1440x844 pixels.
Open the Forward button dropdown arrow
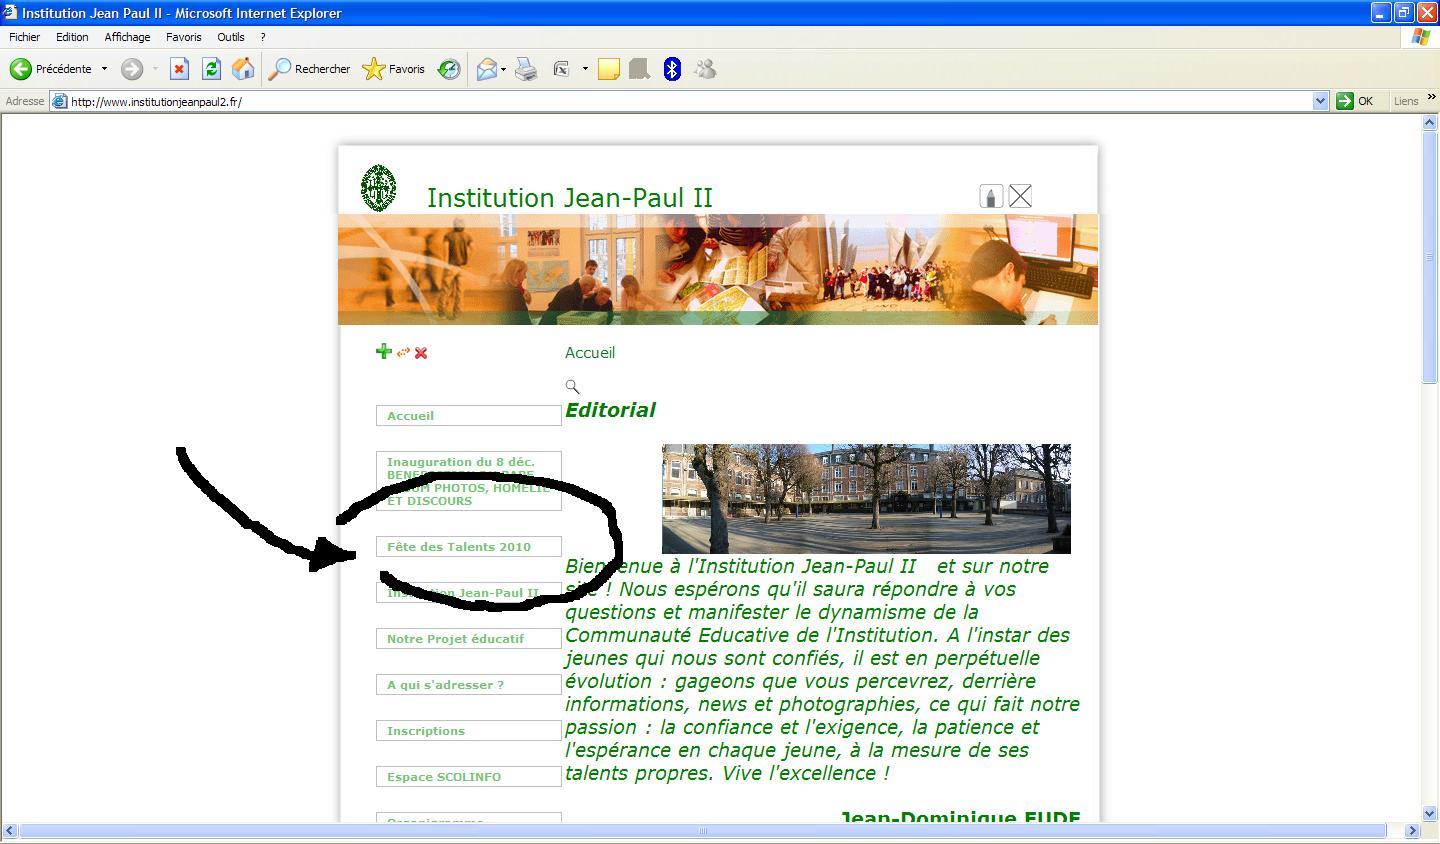(155, 69)
